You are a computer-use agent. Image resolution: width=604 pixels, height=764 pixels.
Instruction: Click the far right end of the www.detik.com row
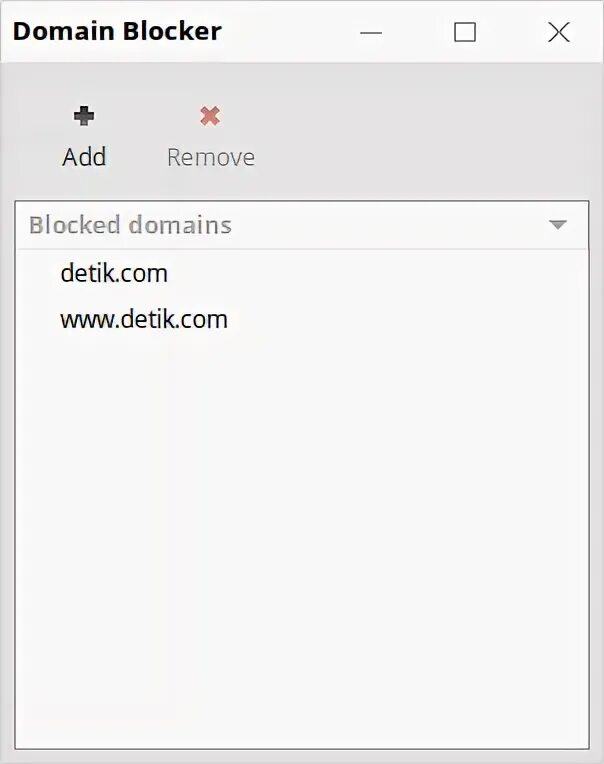tap(560, 320)
